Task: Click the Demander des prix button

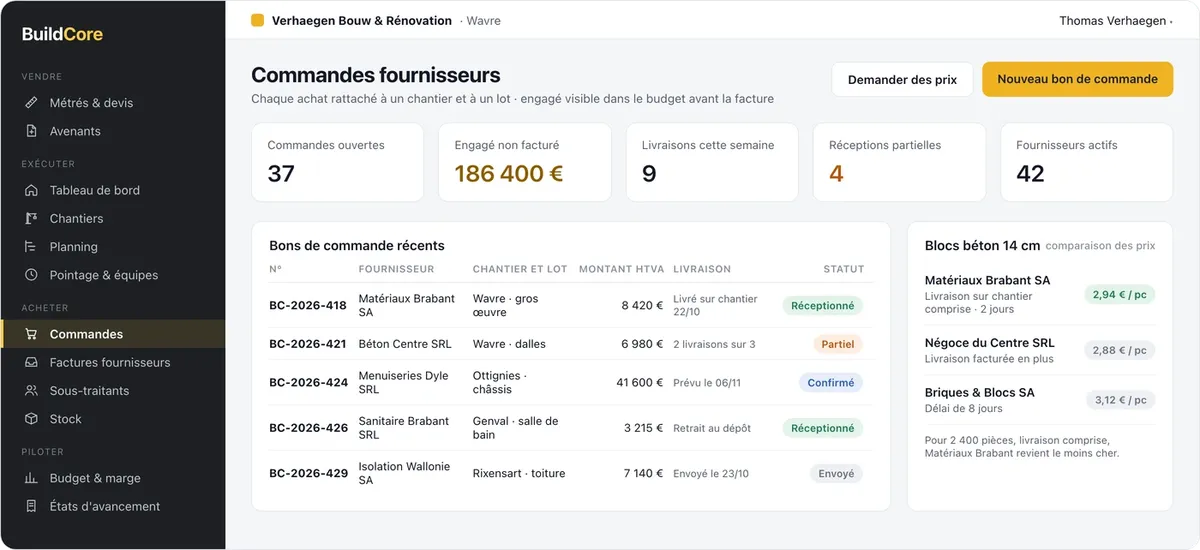Action: (902, 79)
